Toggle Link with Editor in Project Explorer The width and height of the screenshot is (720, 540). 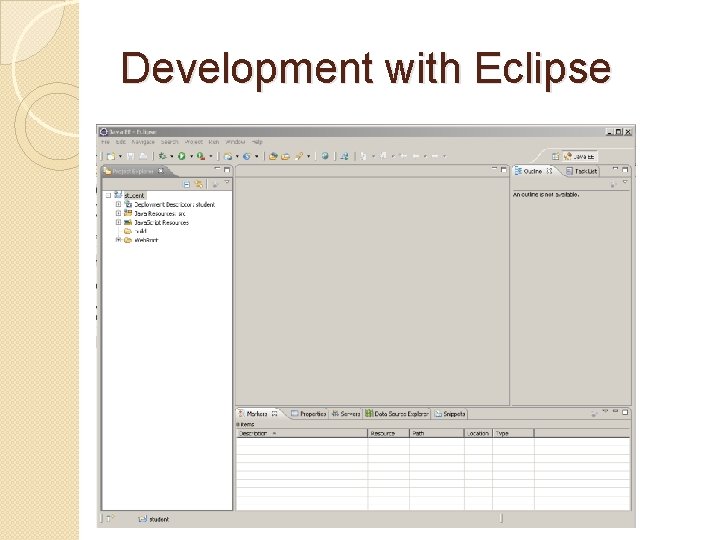point(199,184)
